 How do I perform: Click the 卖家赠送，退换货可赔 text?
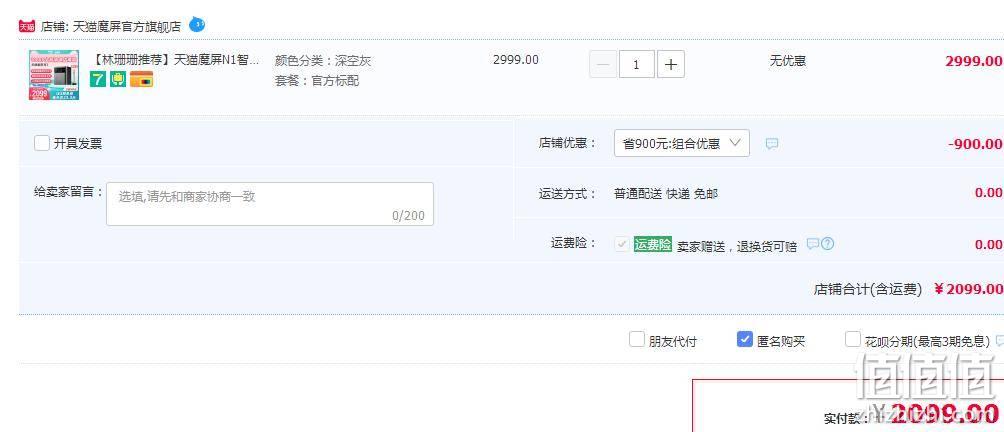pyautogui.click(x=737, y=246)
